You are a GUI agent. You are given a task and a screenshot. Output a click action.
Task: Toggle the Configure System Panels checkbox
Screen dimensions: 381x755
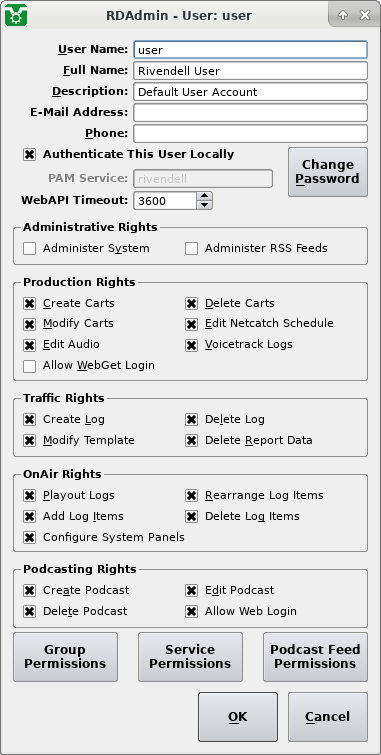[x=30, y=537]
